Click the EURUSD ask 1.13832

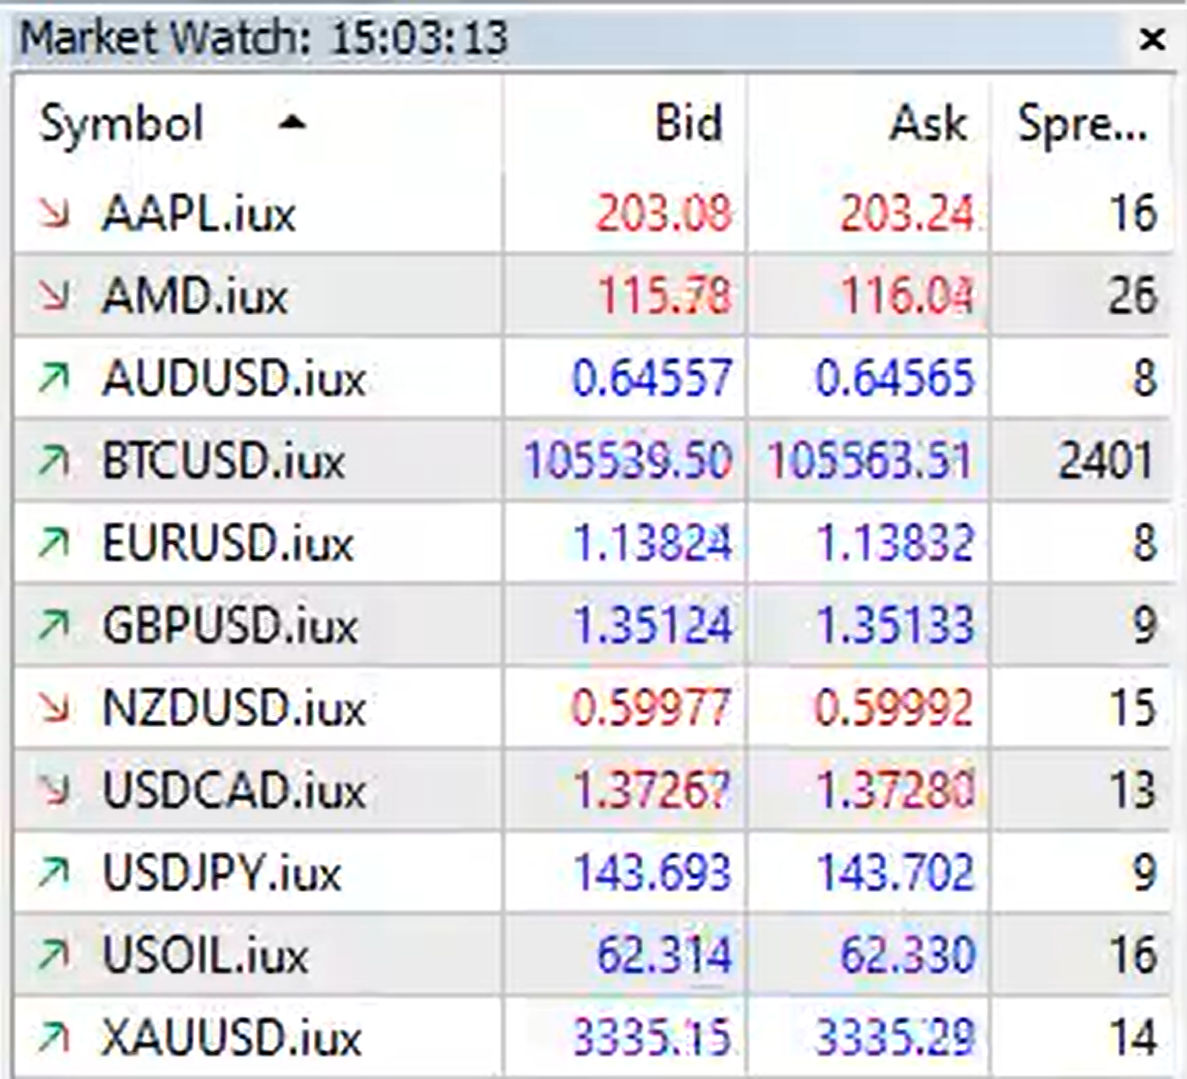pos(896,544)
